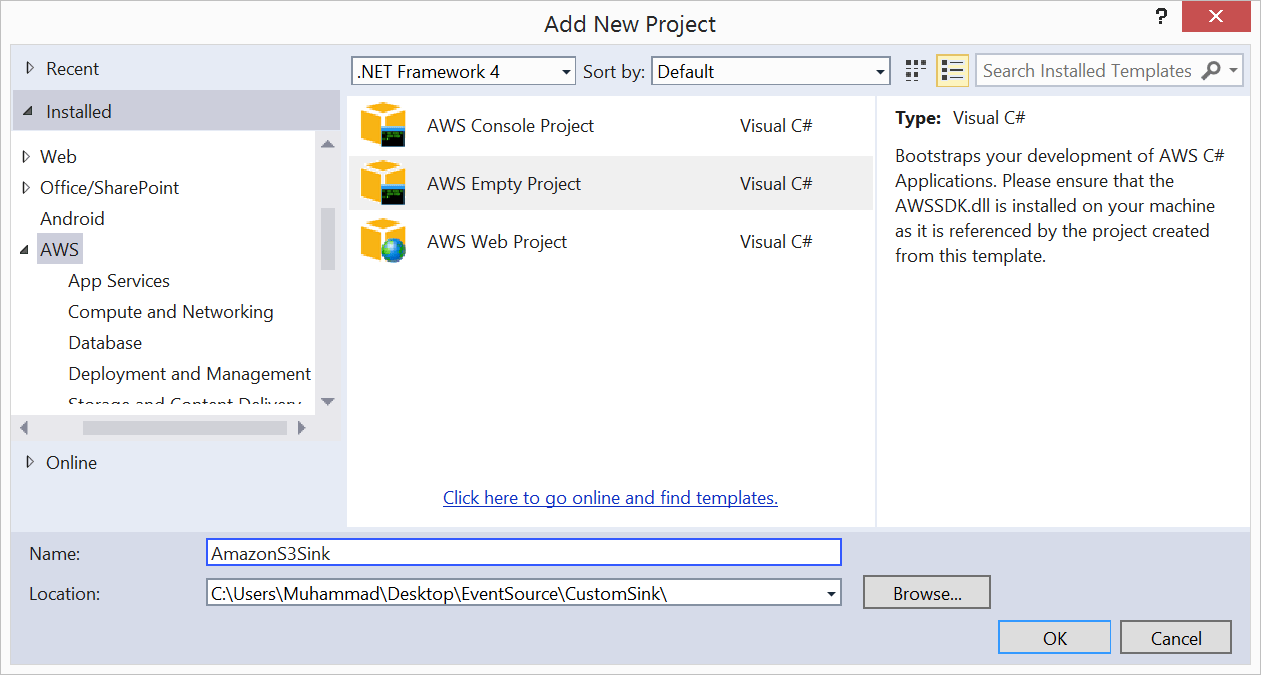Expand the Online section
This screenshot has height=675, width=1261.
click(29, 462)
